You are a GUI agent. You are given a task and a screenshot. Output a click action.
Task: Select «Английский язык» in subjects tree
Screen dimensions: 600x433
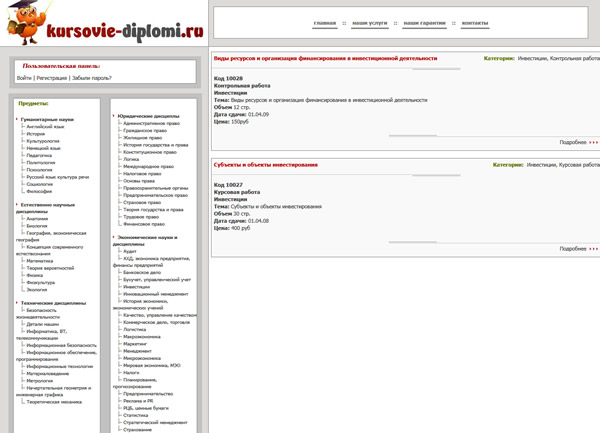pos(45,127)
